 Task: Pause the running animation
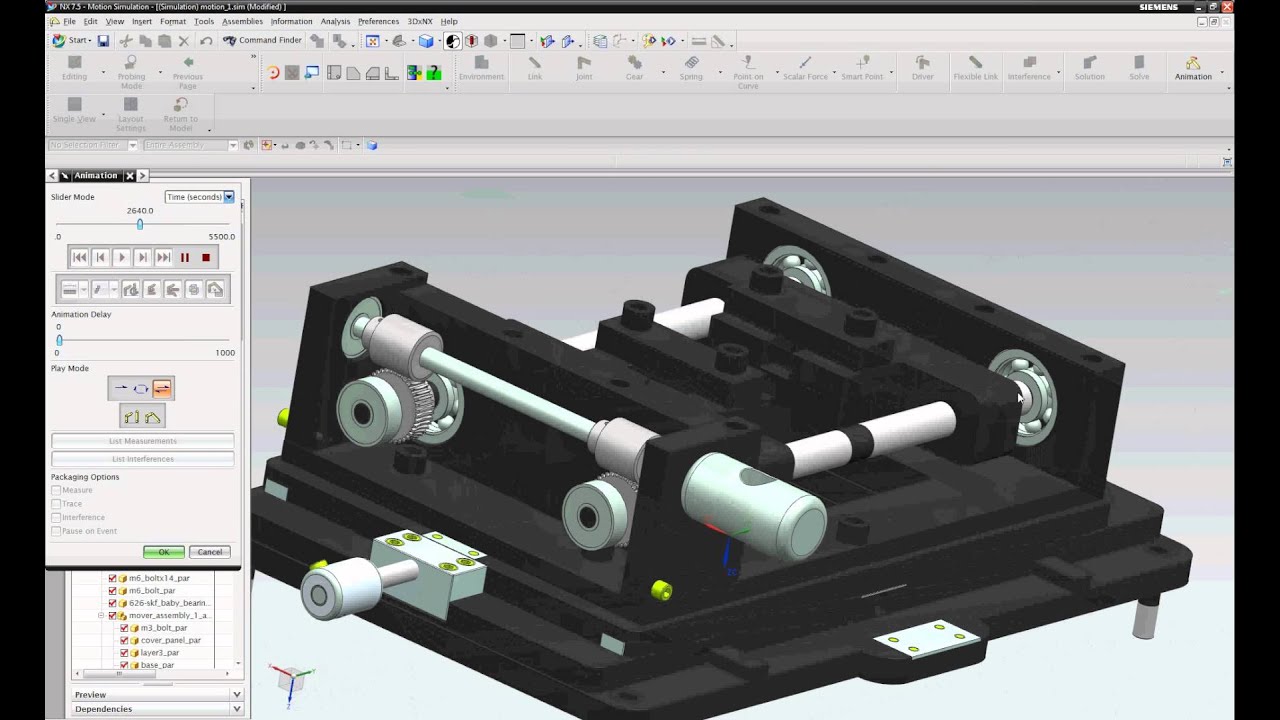[185, 257]
